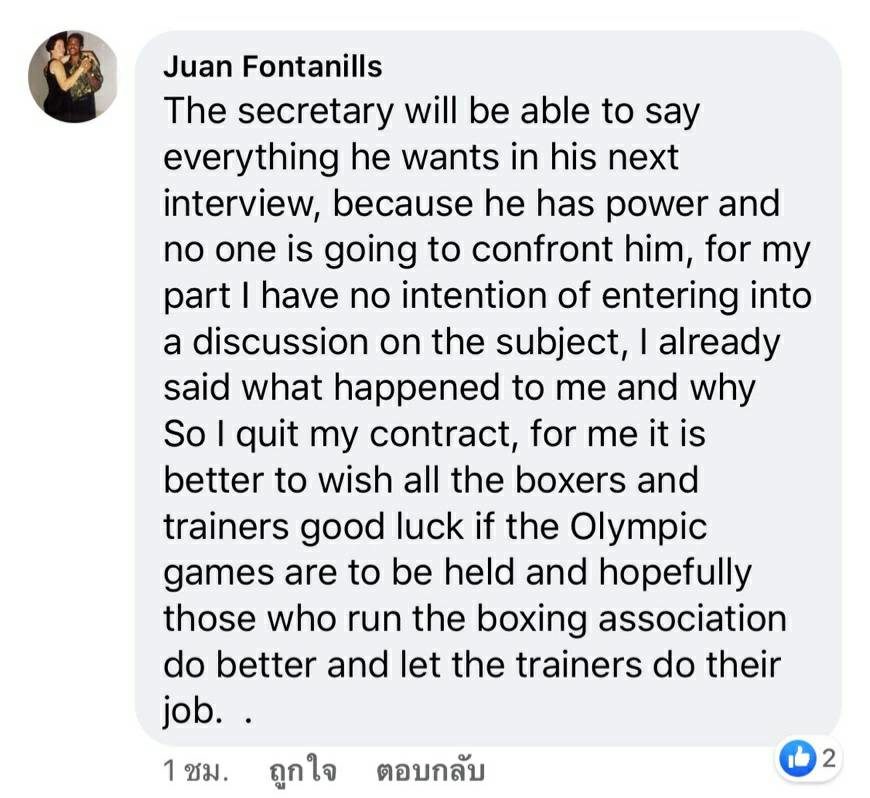Like the comment using ถูกใจ
Screen dimensions: 870x798
[x=302, y=770]
